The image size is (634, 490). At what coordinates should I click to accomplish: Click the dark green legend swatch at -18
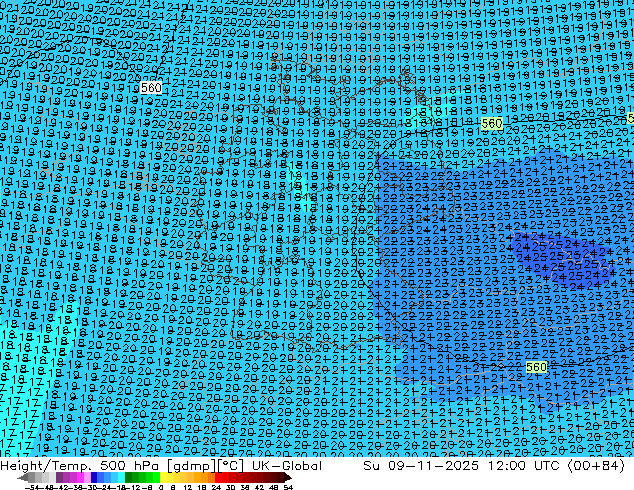pos(129,478)
